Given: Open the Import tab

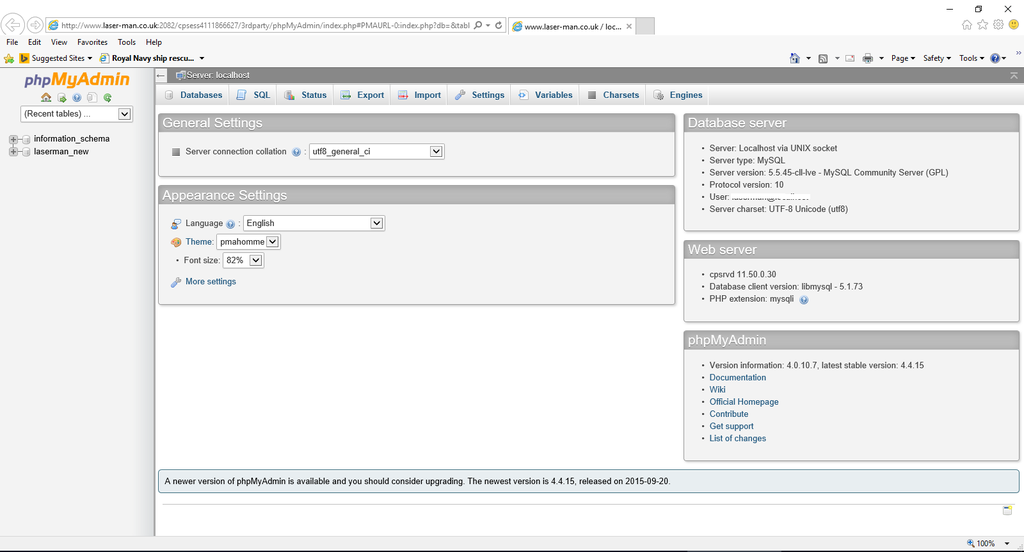Looking at the screenshot, I should (420, 95).
